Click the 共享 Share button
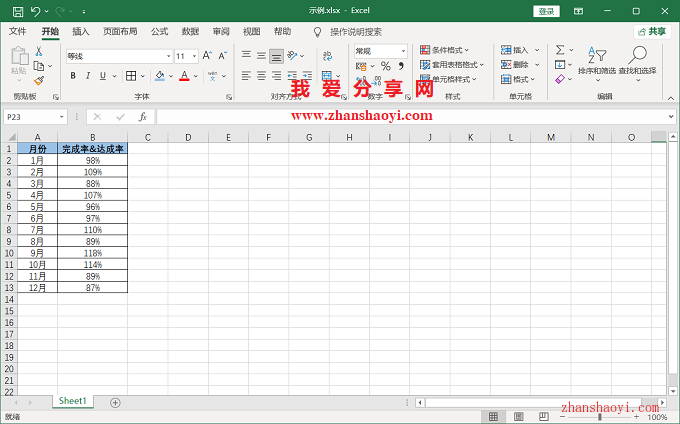 pos(652,32)
